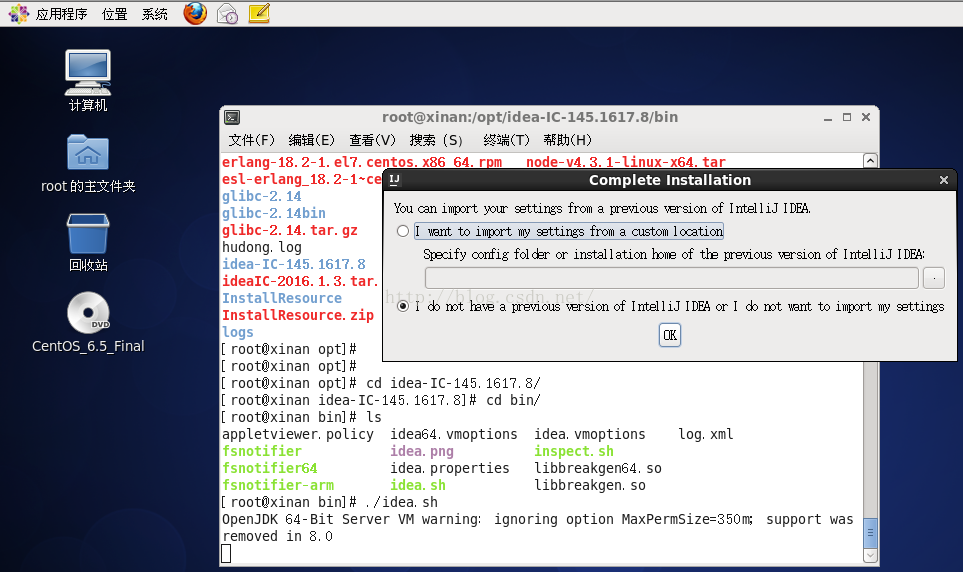Open the terminal 编辑(E) menu
The height and width of the screenshot is (572, 963).
pos(311,140)
